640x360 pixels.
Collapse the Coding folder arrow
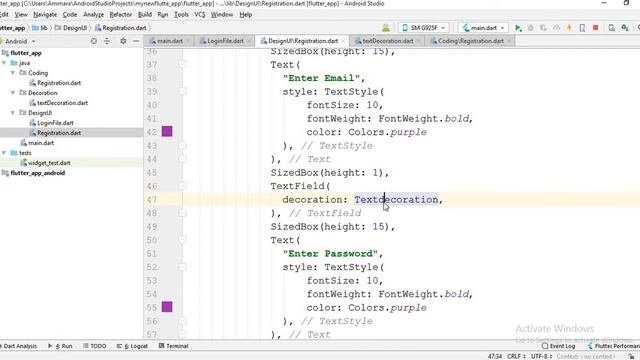coord(13,73)
